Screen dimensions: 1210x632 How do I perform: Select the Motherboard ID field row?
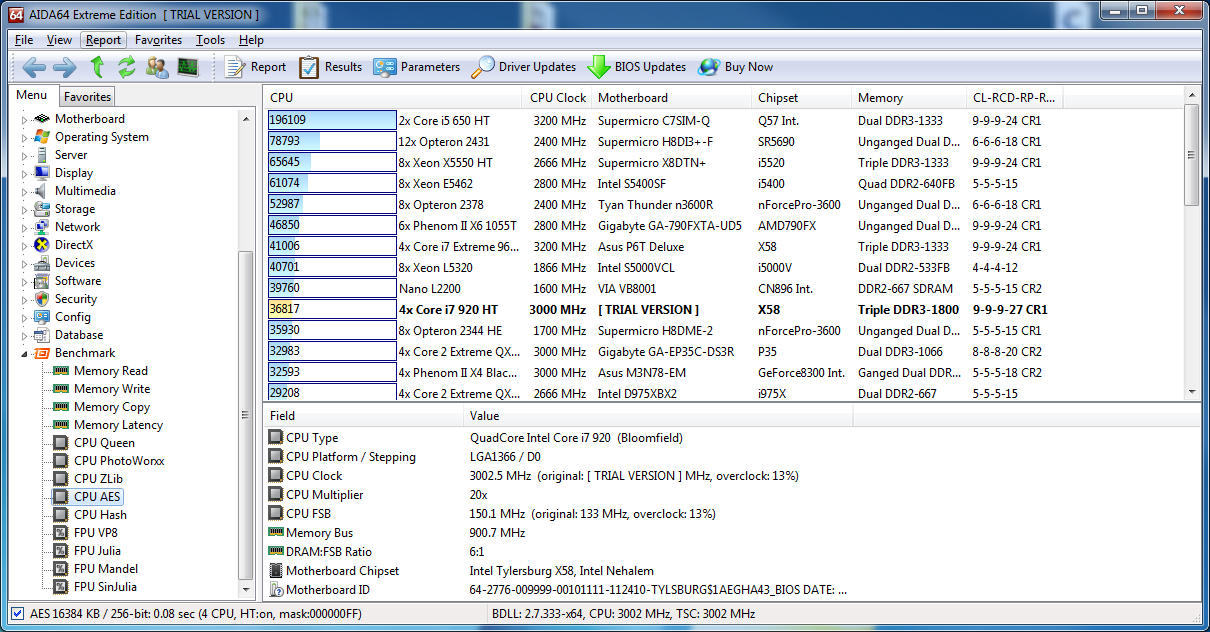point(558,590)
